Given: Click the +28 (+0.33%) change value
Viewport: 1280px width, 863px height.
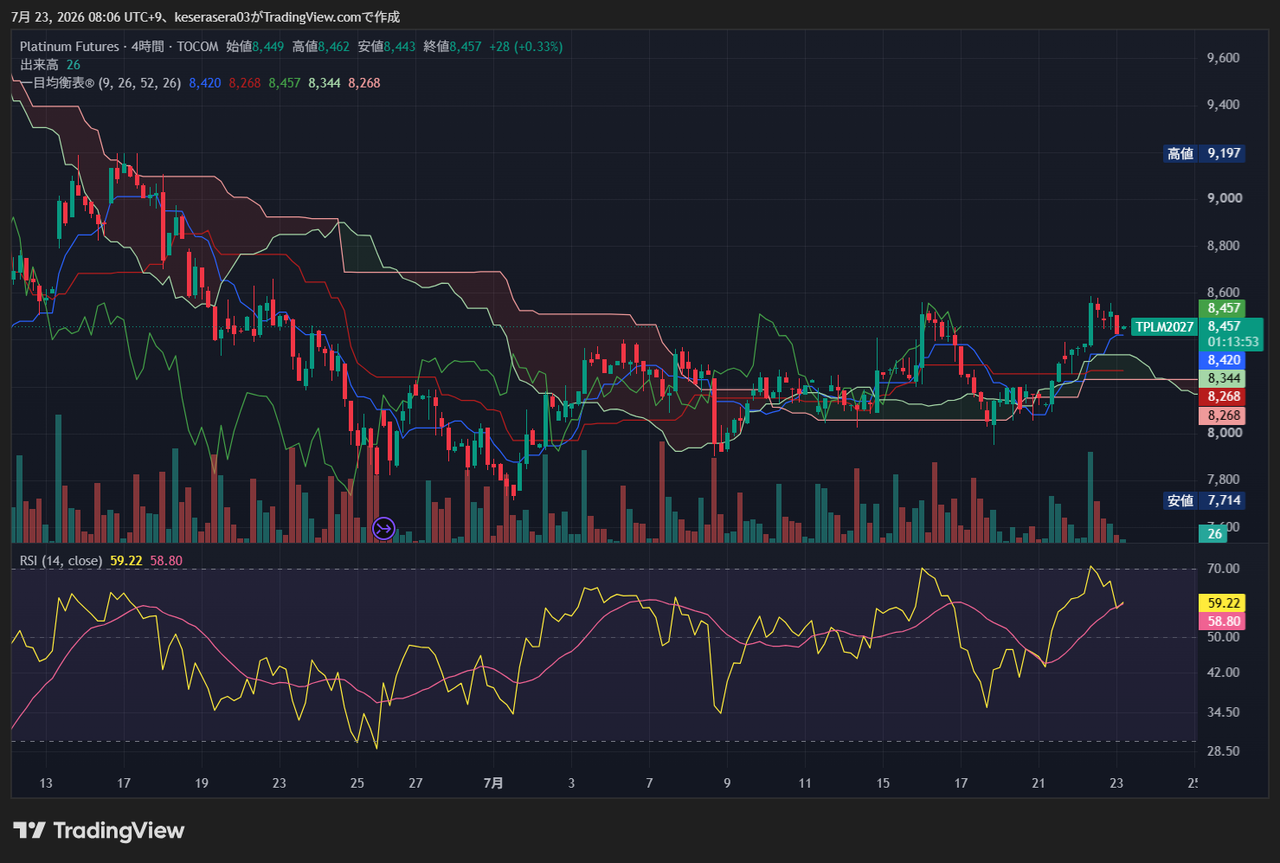Looking at the screenshot, I should coord(526,46).
